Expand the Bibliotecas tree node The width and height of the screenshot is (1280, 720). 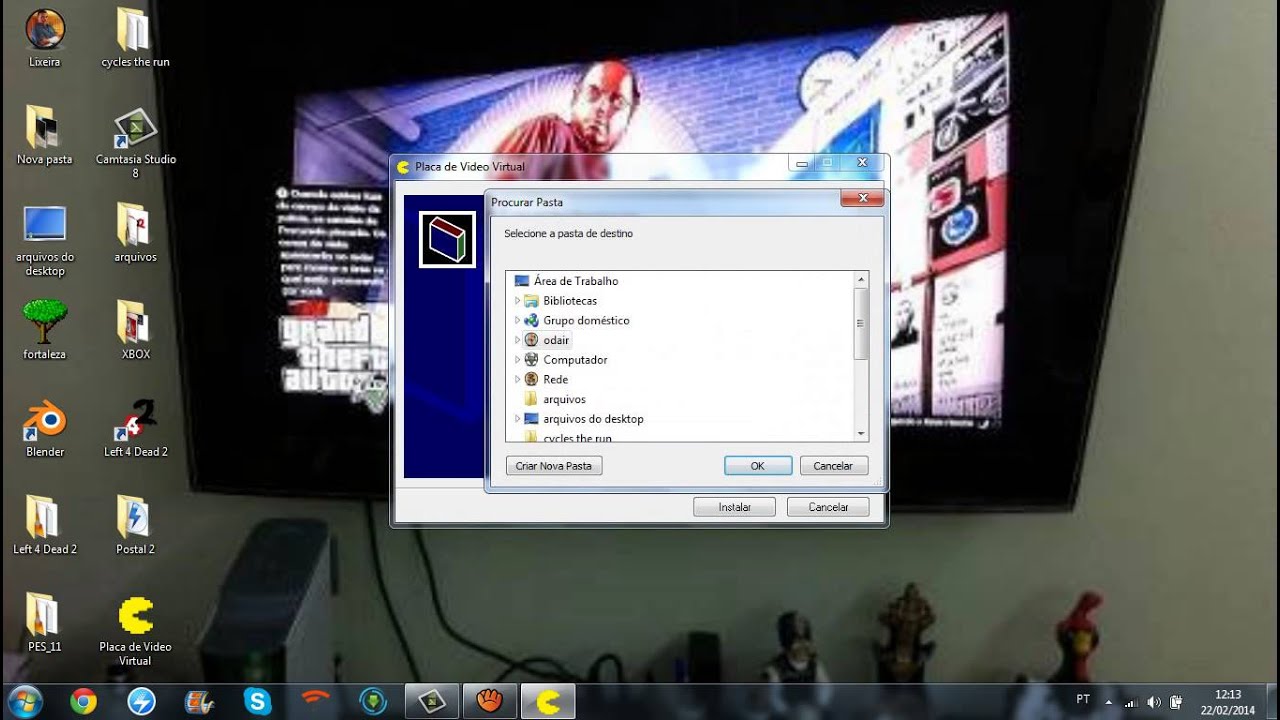(518, 301)
